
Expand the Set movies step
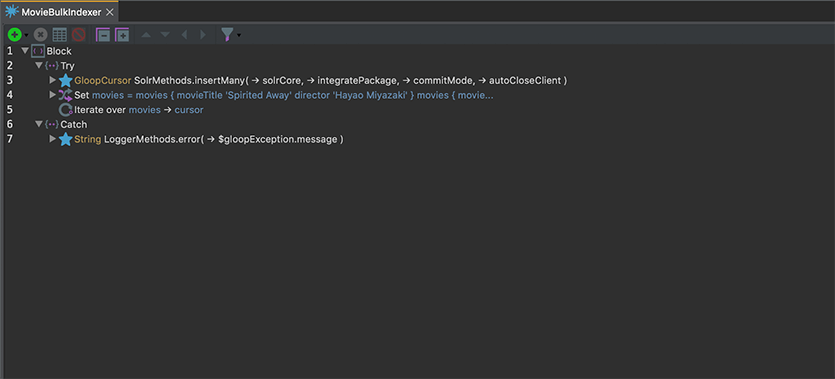52,95
